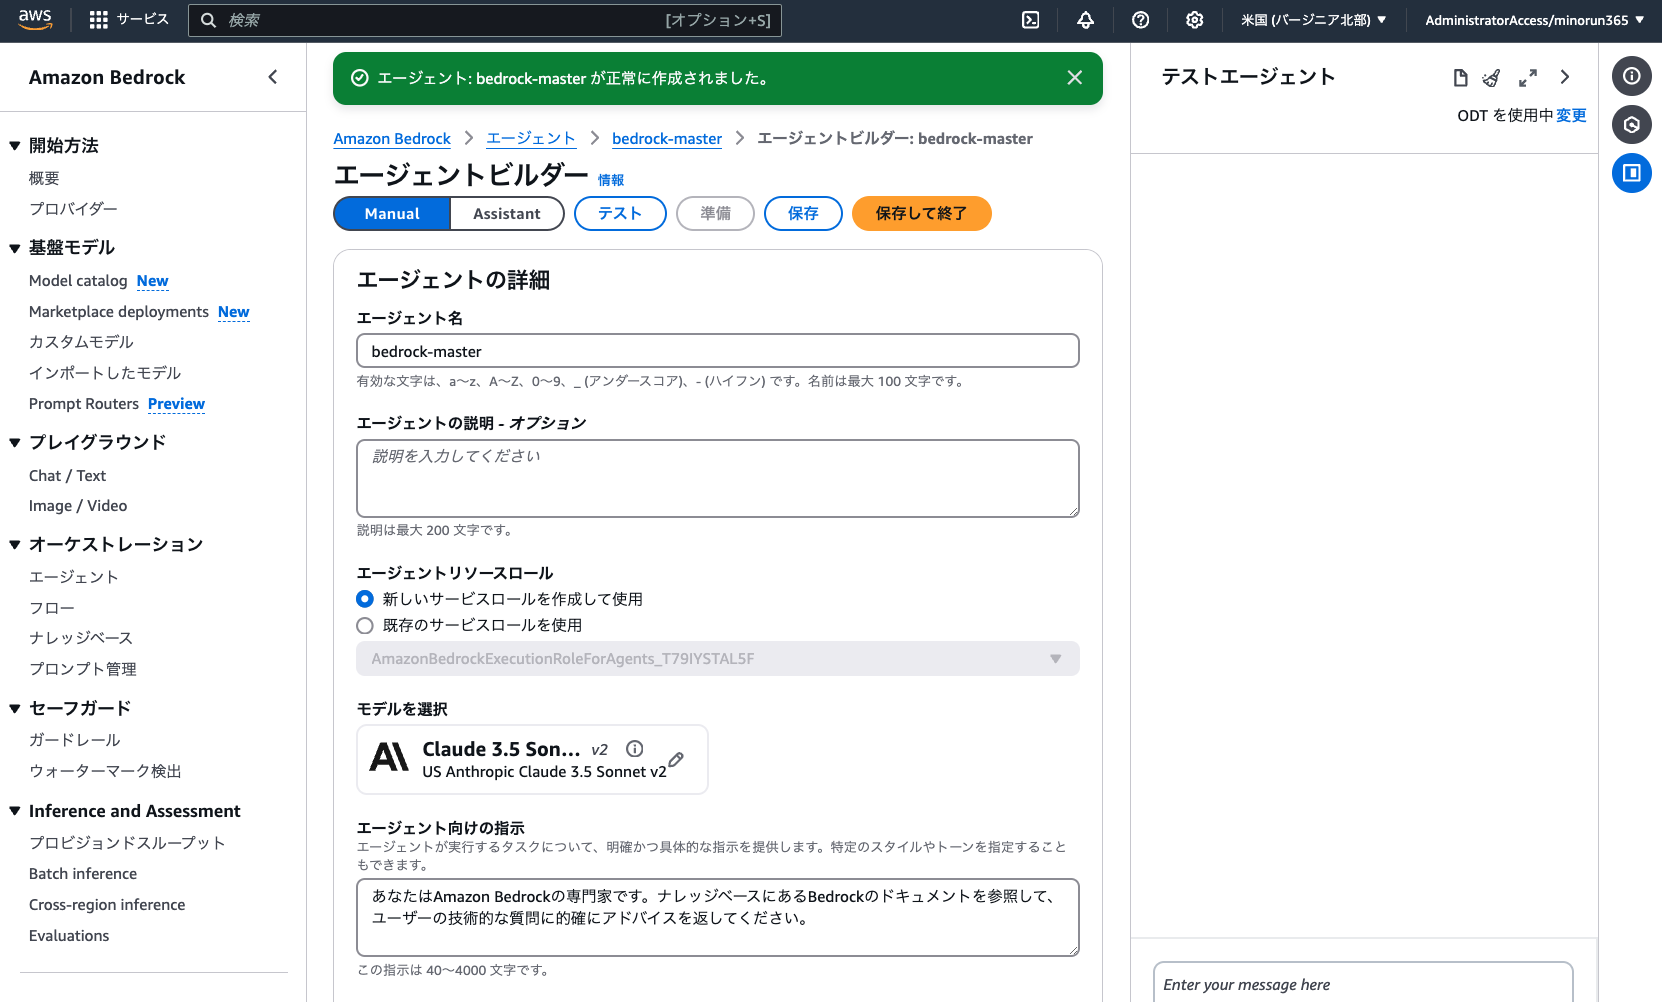This screenshot has height=1002, width=1662.
Task: Collapse the セーフガード section
Action: (x=15, y=709)
